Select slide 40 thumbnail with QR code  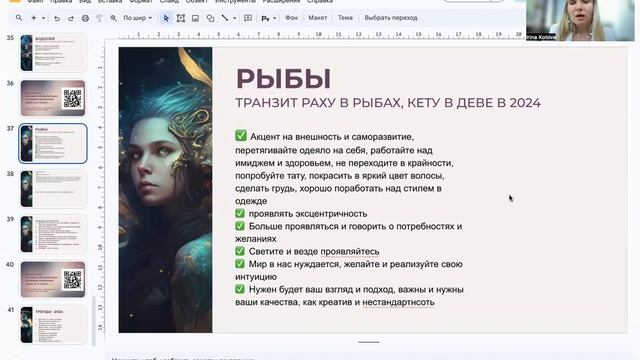click(x=53, y=280)
